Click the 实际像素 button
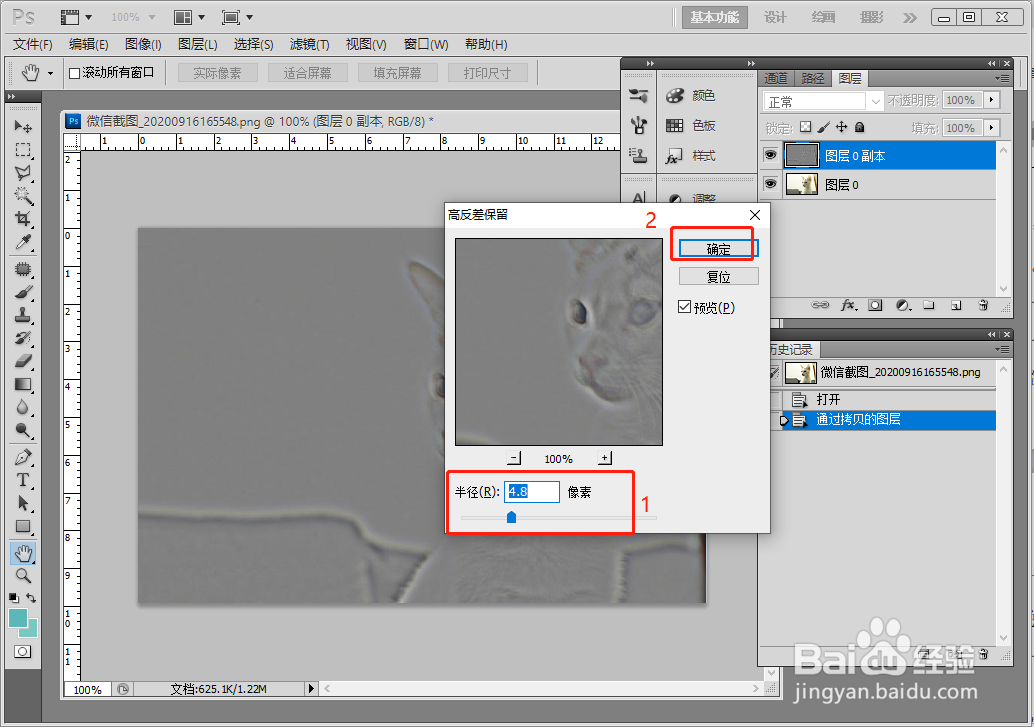Screen dimensions: 1034x727 point(217,73)
